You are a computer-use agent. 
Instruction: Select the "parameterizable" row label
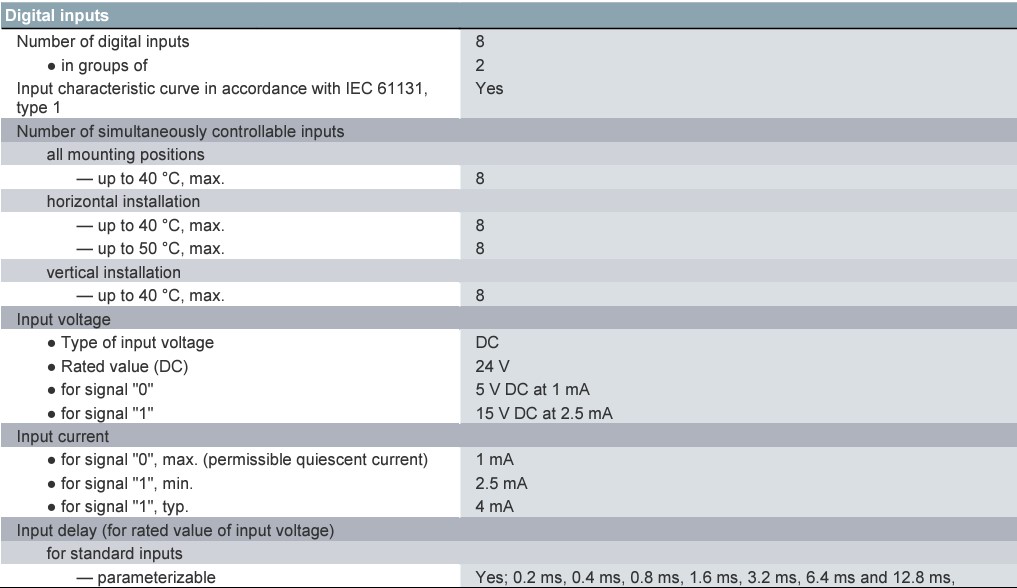(x=146, y=577)
